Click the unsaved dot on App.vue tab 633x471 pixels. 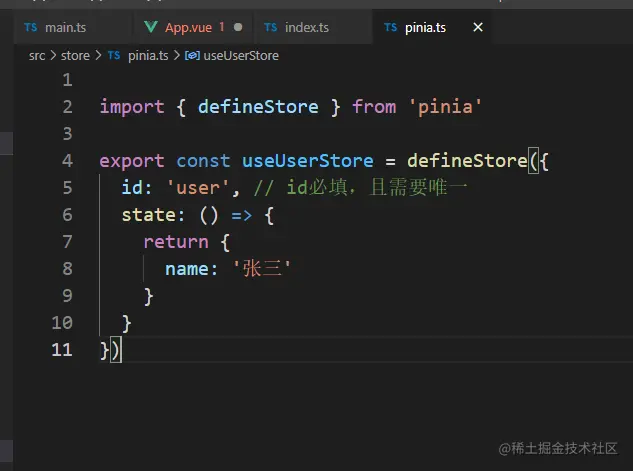click(238, 27)
